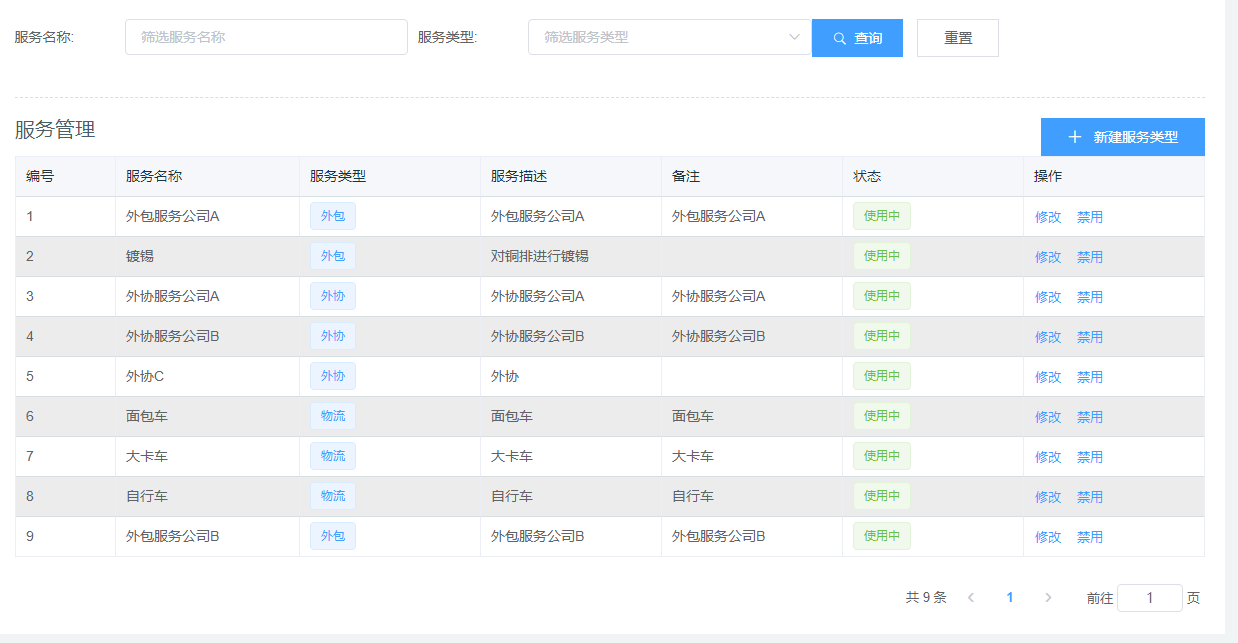Click the page jump number input

click(x=1149, y=598)
